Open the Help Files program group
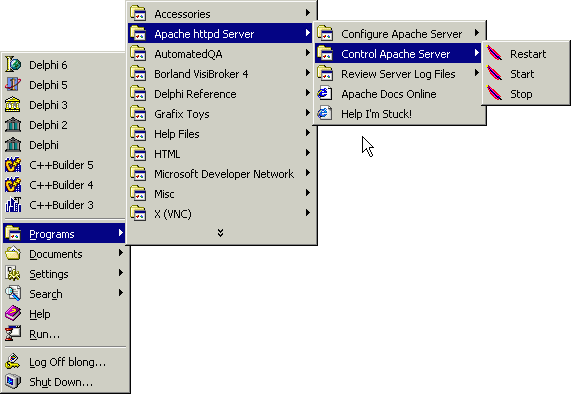 point(220,134)
